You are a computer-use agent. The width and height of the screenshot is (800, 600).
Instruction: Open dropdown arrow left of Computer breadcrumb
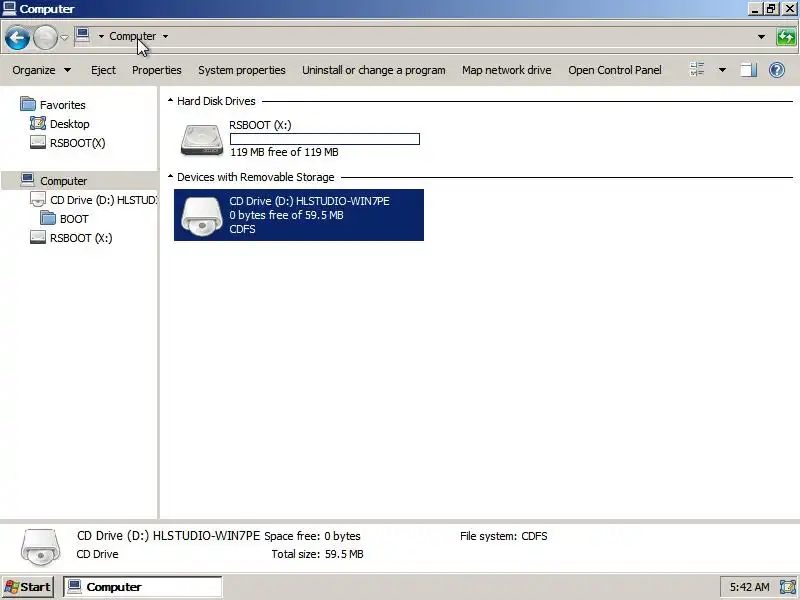[101, 36]
